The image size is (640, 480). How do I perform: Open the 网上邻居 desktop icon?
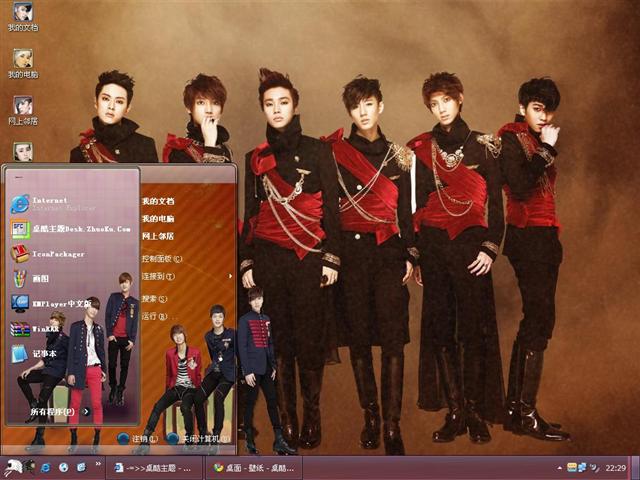coord(23,110)
